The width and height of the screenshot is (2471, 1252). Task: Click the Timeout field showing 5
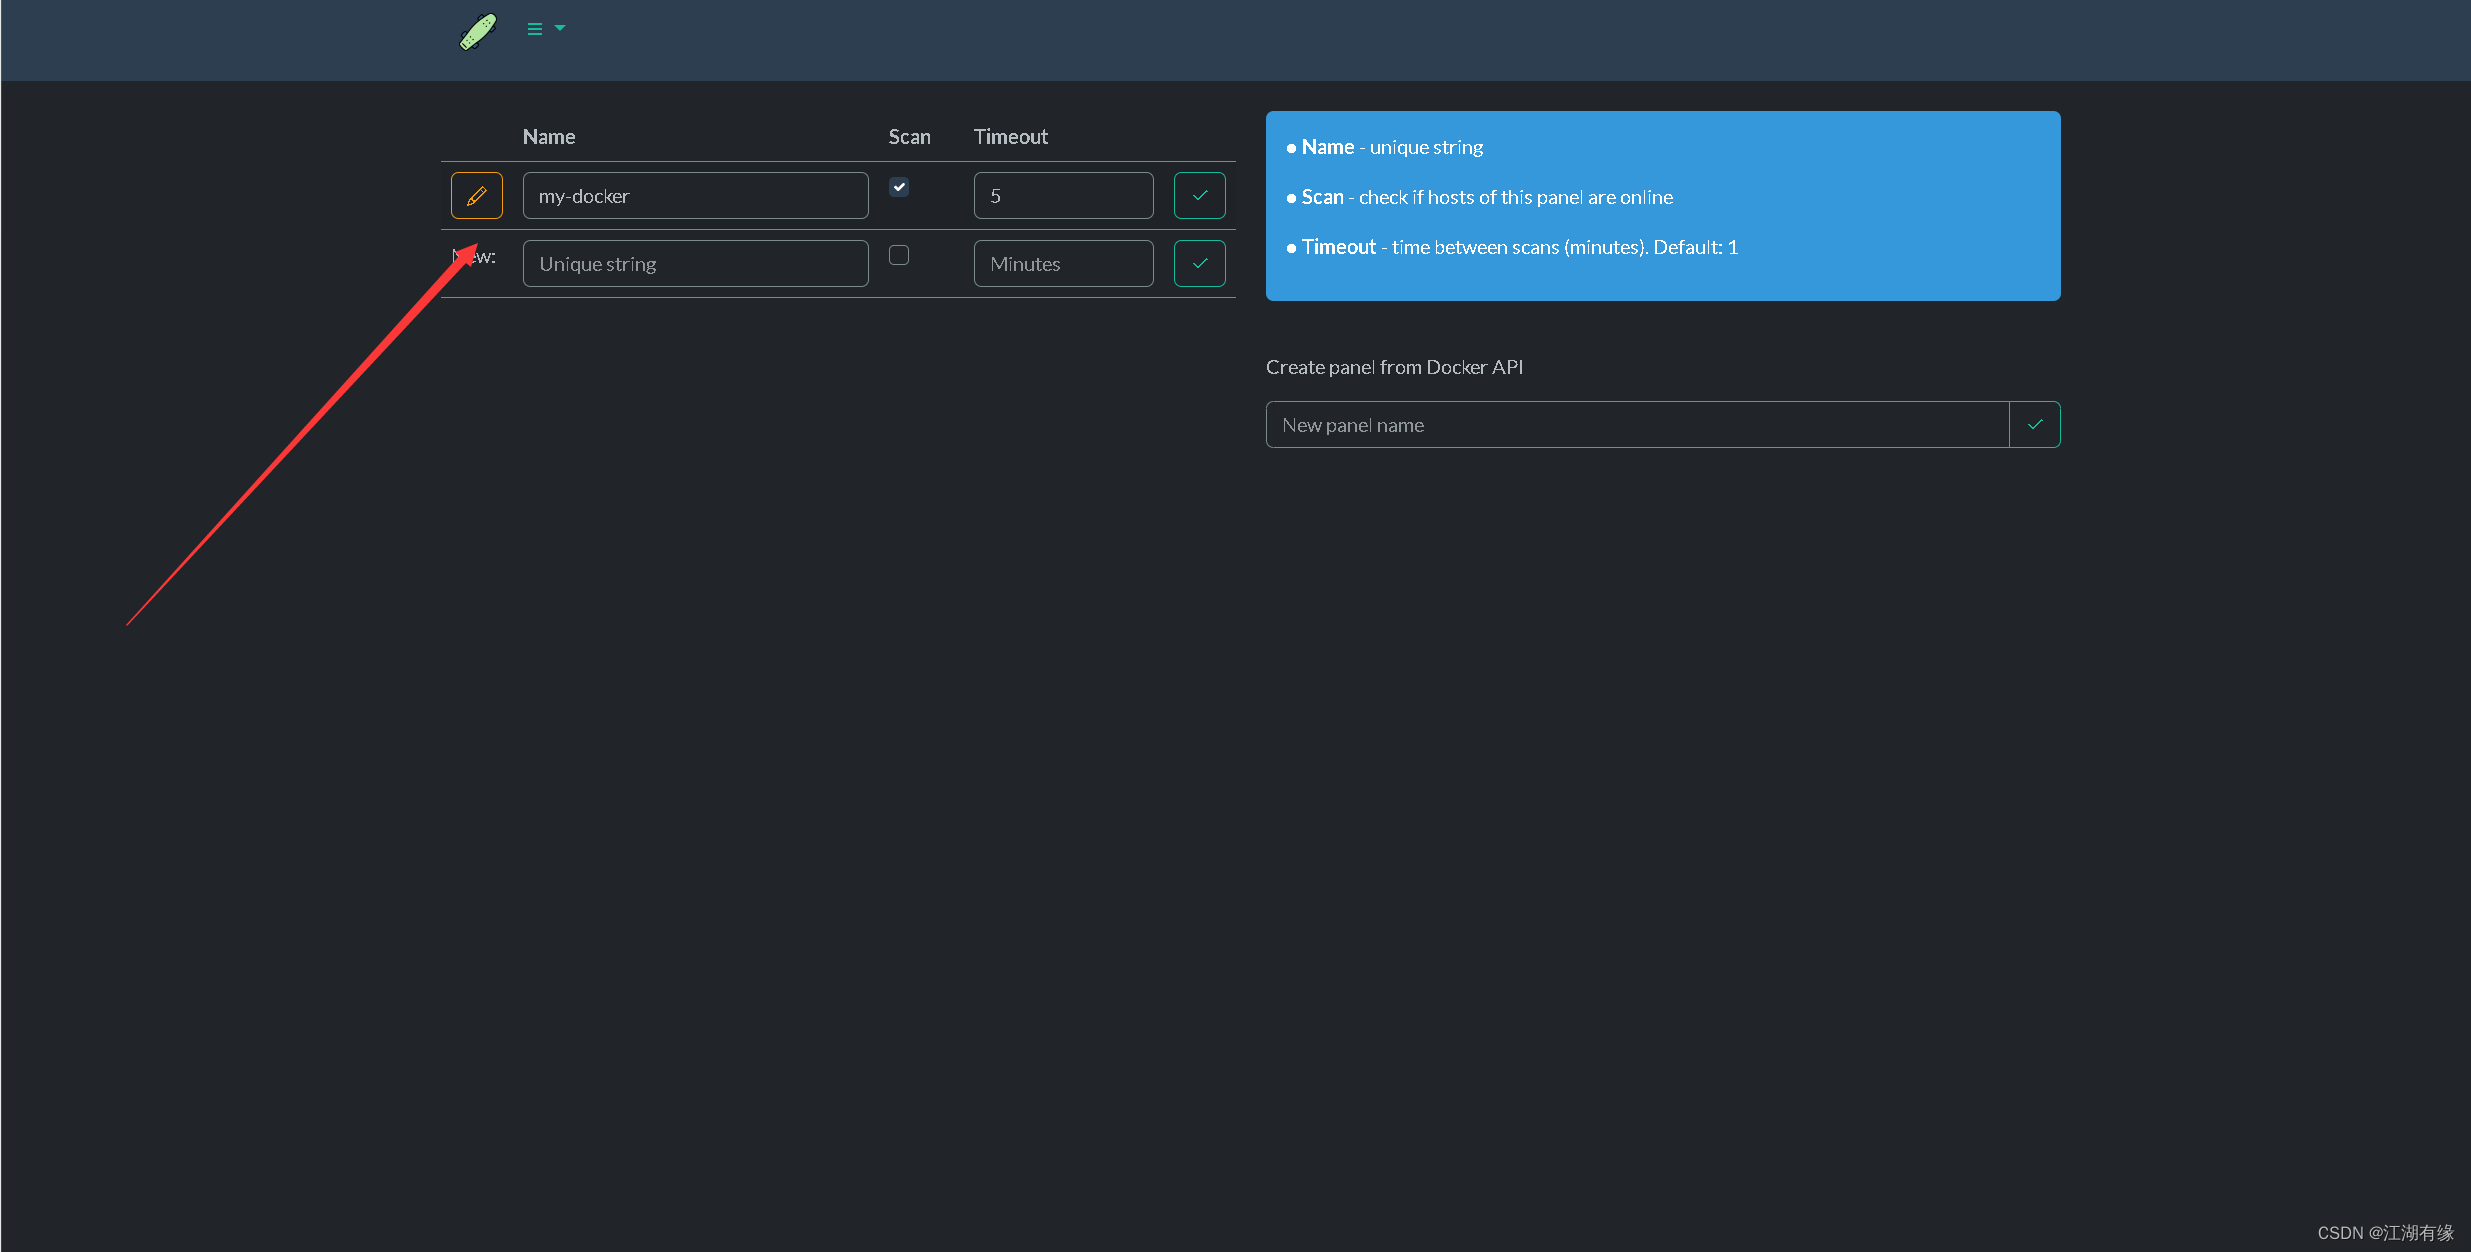(1063, 196)
